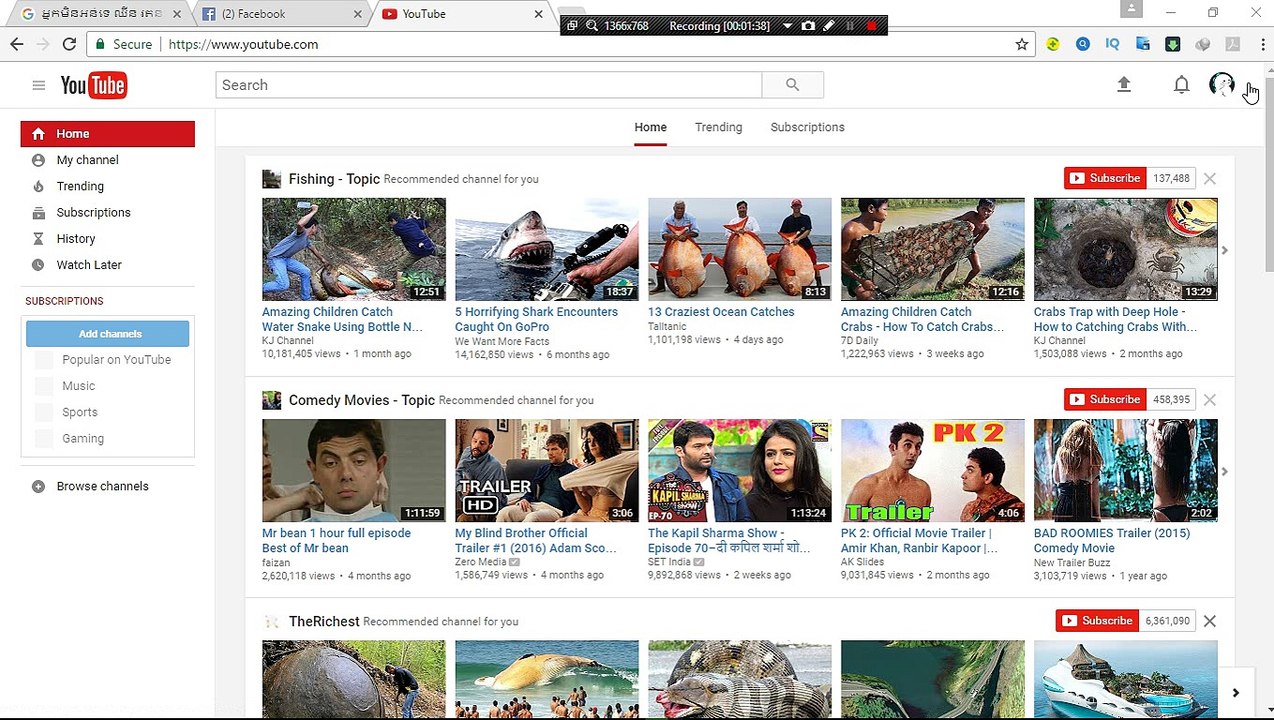Click the Comedy Movies - Topic channel avatar

tap(271, 400)
